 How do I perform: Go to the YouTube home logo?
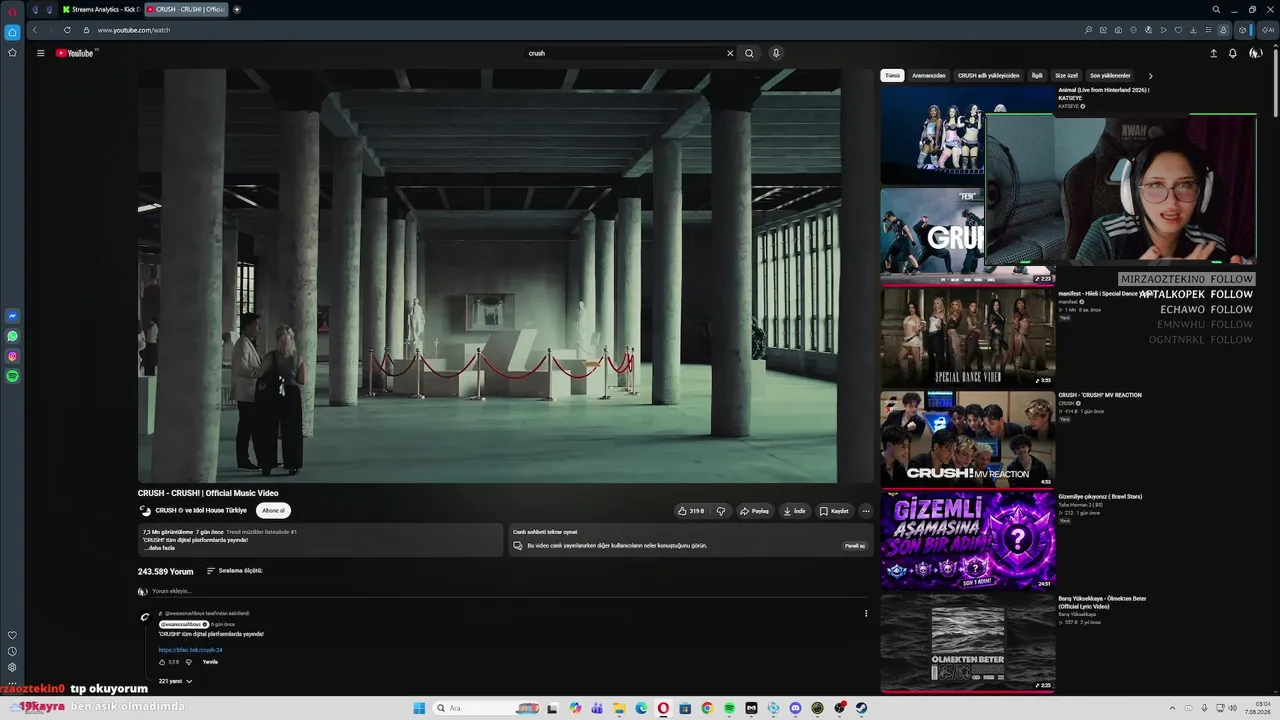pos(75,53)
